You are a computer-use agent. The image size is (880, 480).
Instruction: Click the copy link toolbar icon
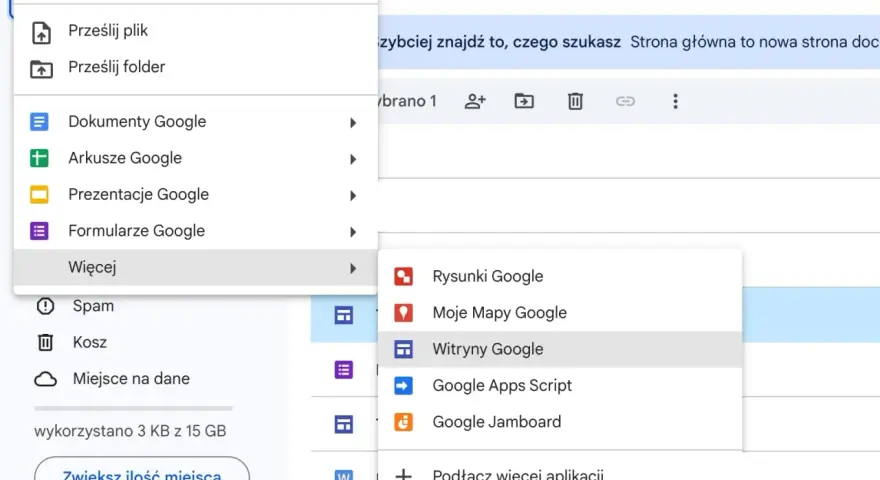click(x=625, y=101)
